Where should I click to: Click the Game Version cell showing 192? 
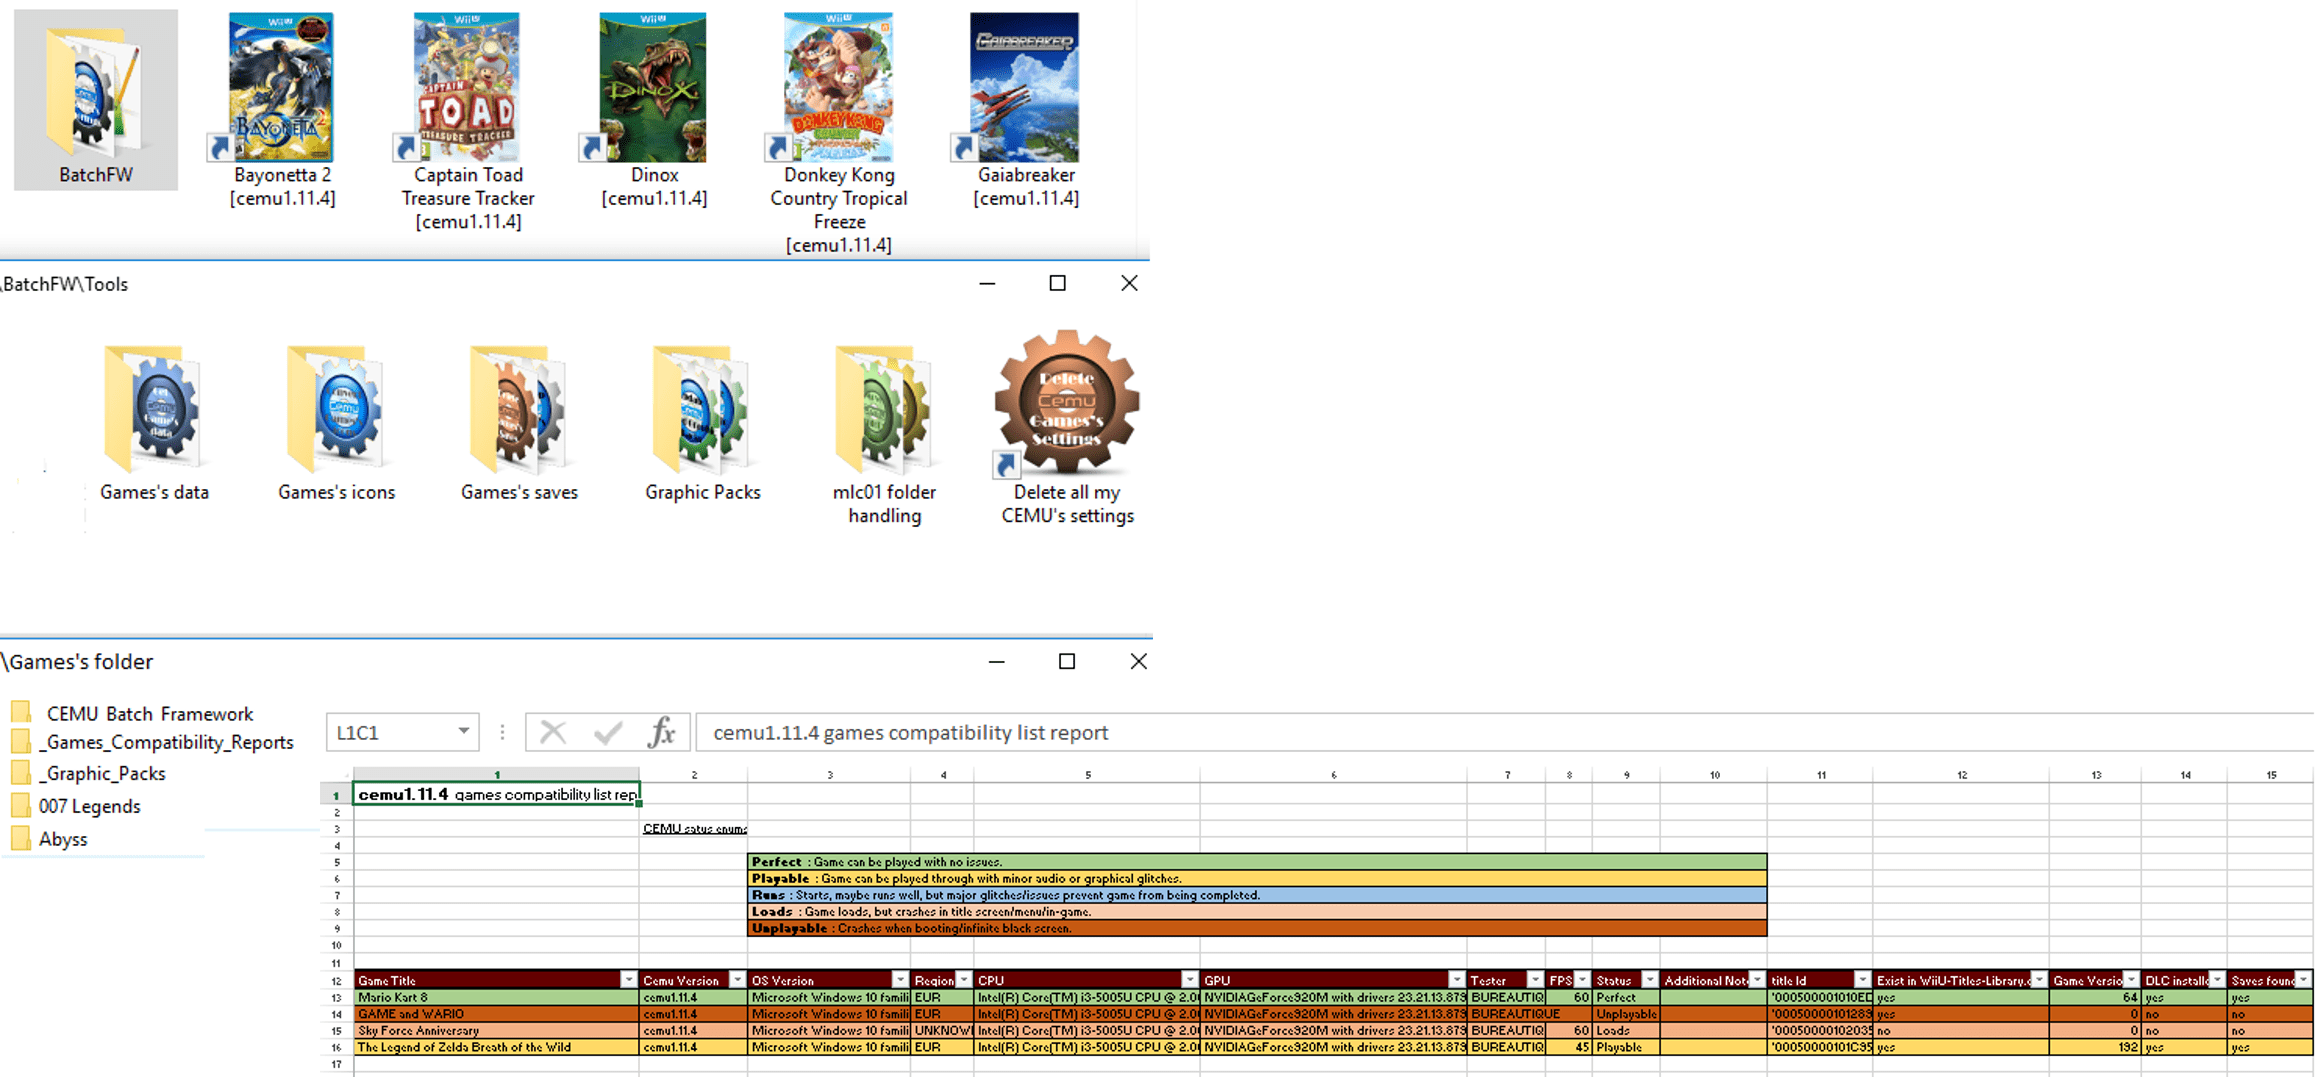click(2095, 1048)
